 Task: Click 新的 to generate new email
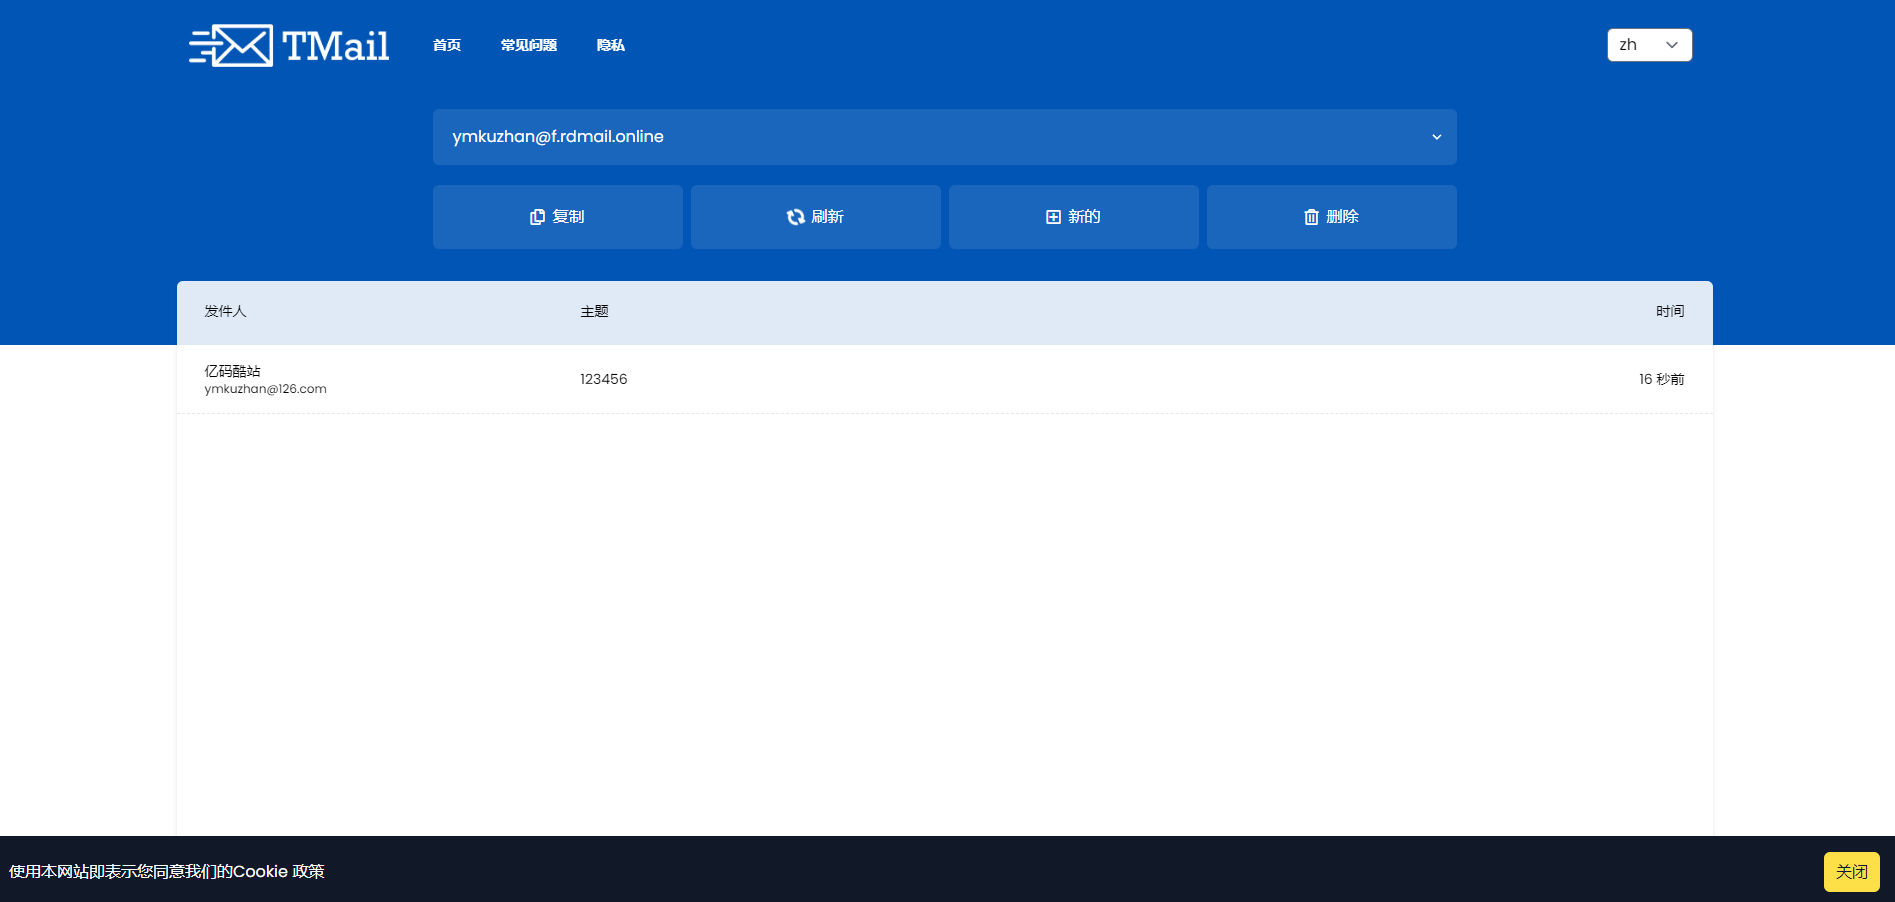pos(1073,216)
